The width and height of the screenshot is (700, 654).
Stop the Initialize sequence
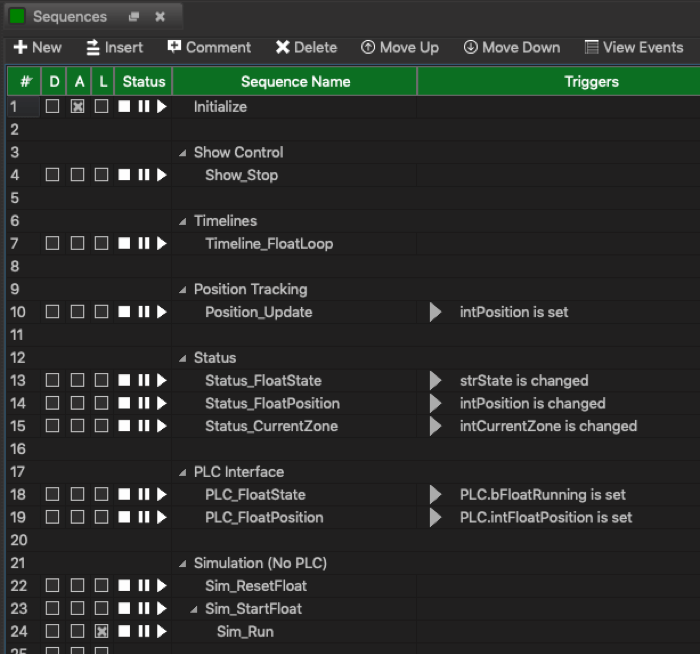124,106
